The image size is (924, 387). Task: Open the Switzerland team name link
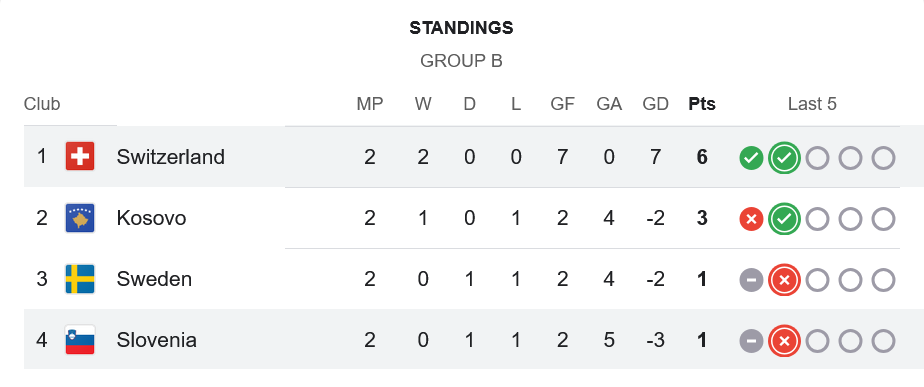(x=170, y=157)
